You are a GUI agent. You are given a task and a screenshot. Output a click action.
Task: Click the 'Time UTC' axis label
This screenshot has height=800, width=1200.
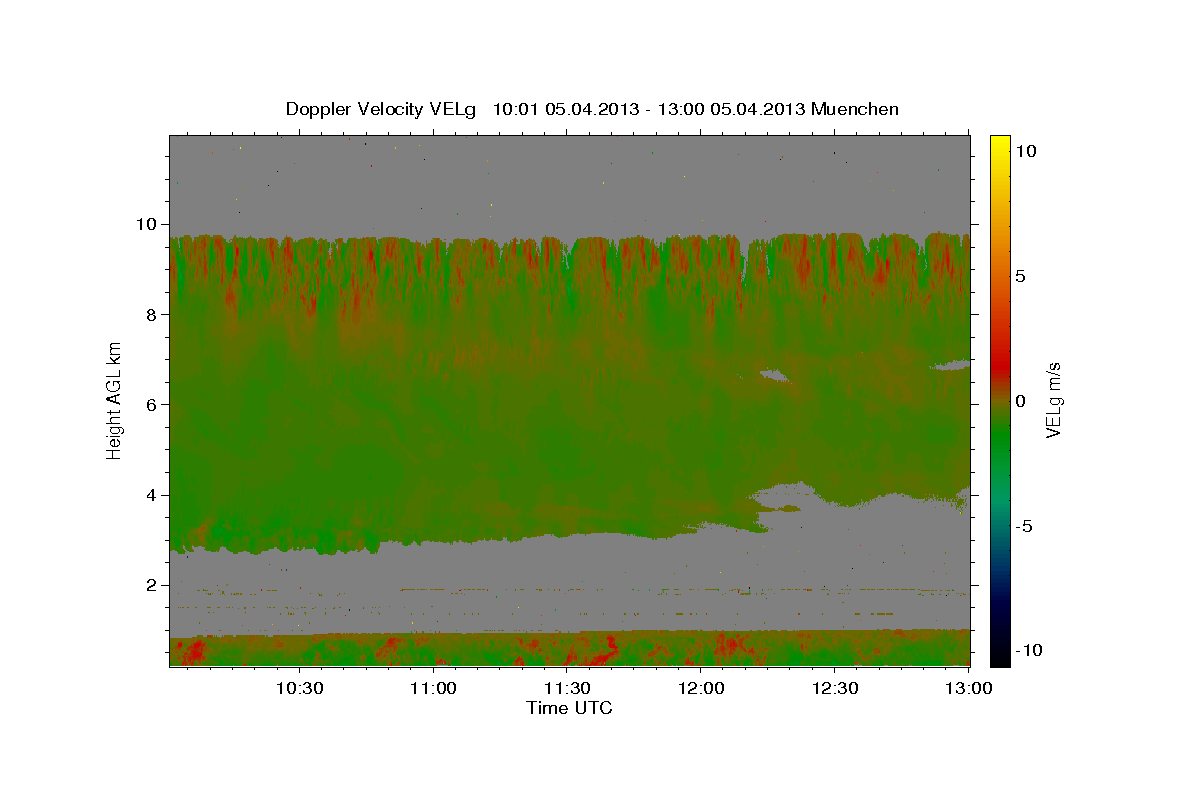(x=569, y=708)
